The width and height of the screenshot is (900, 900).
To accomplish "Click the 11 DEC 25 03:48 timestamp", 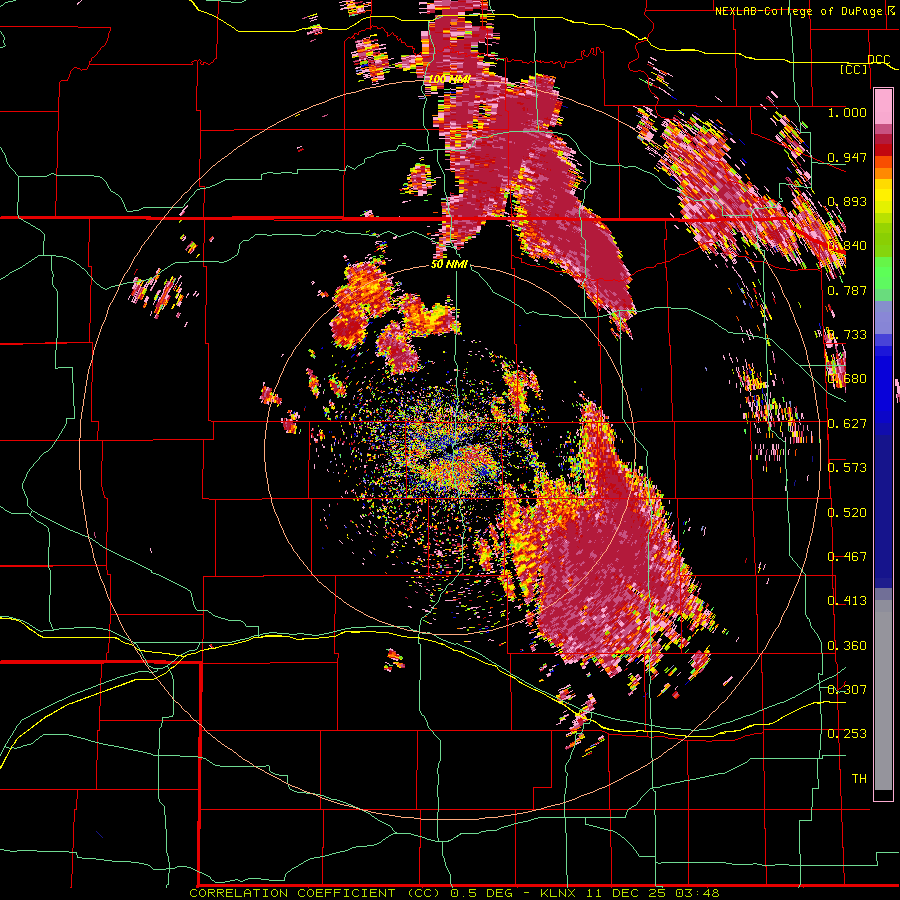I will pyautogui.click(x=653, y=893).
